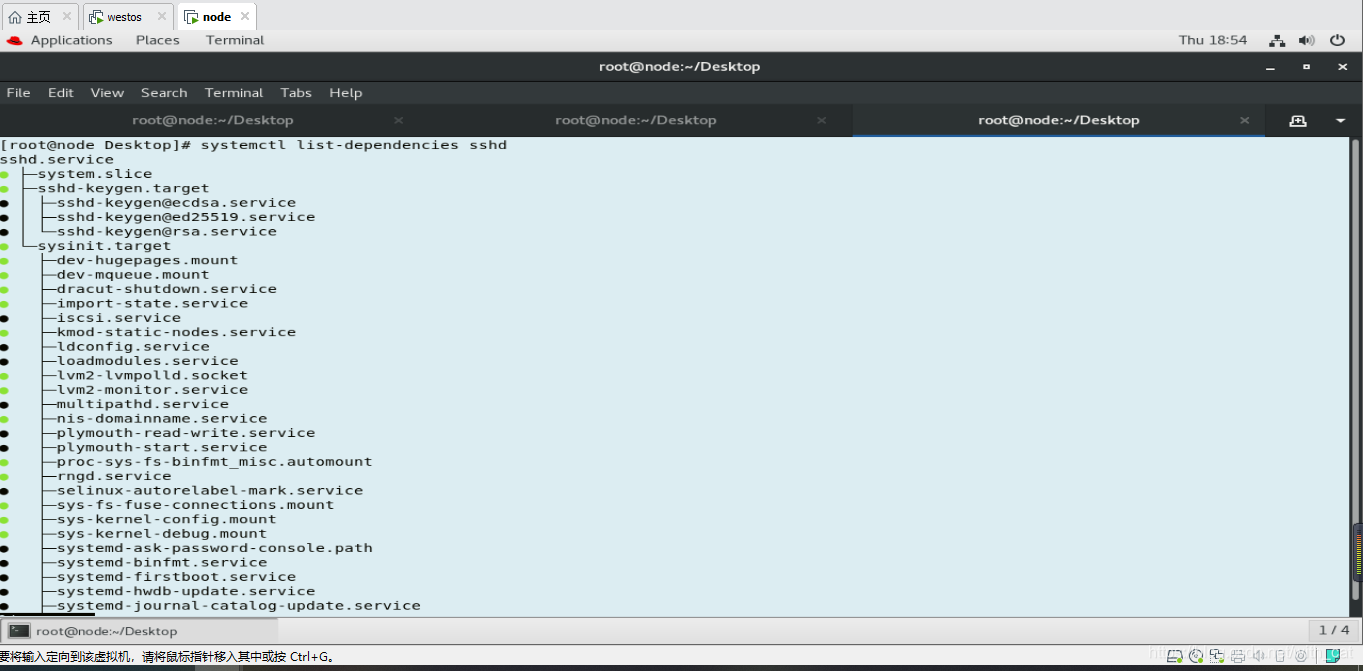Image resolution: width=1363 pixels, height=671 pixels.
Task: Click lvm2-lvmpolld.socket entry
Action: [153, 376]
